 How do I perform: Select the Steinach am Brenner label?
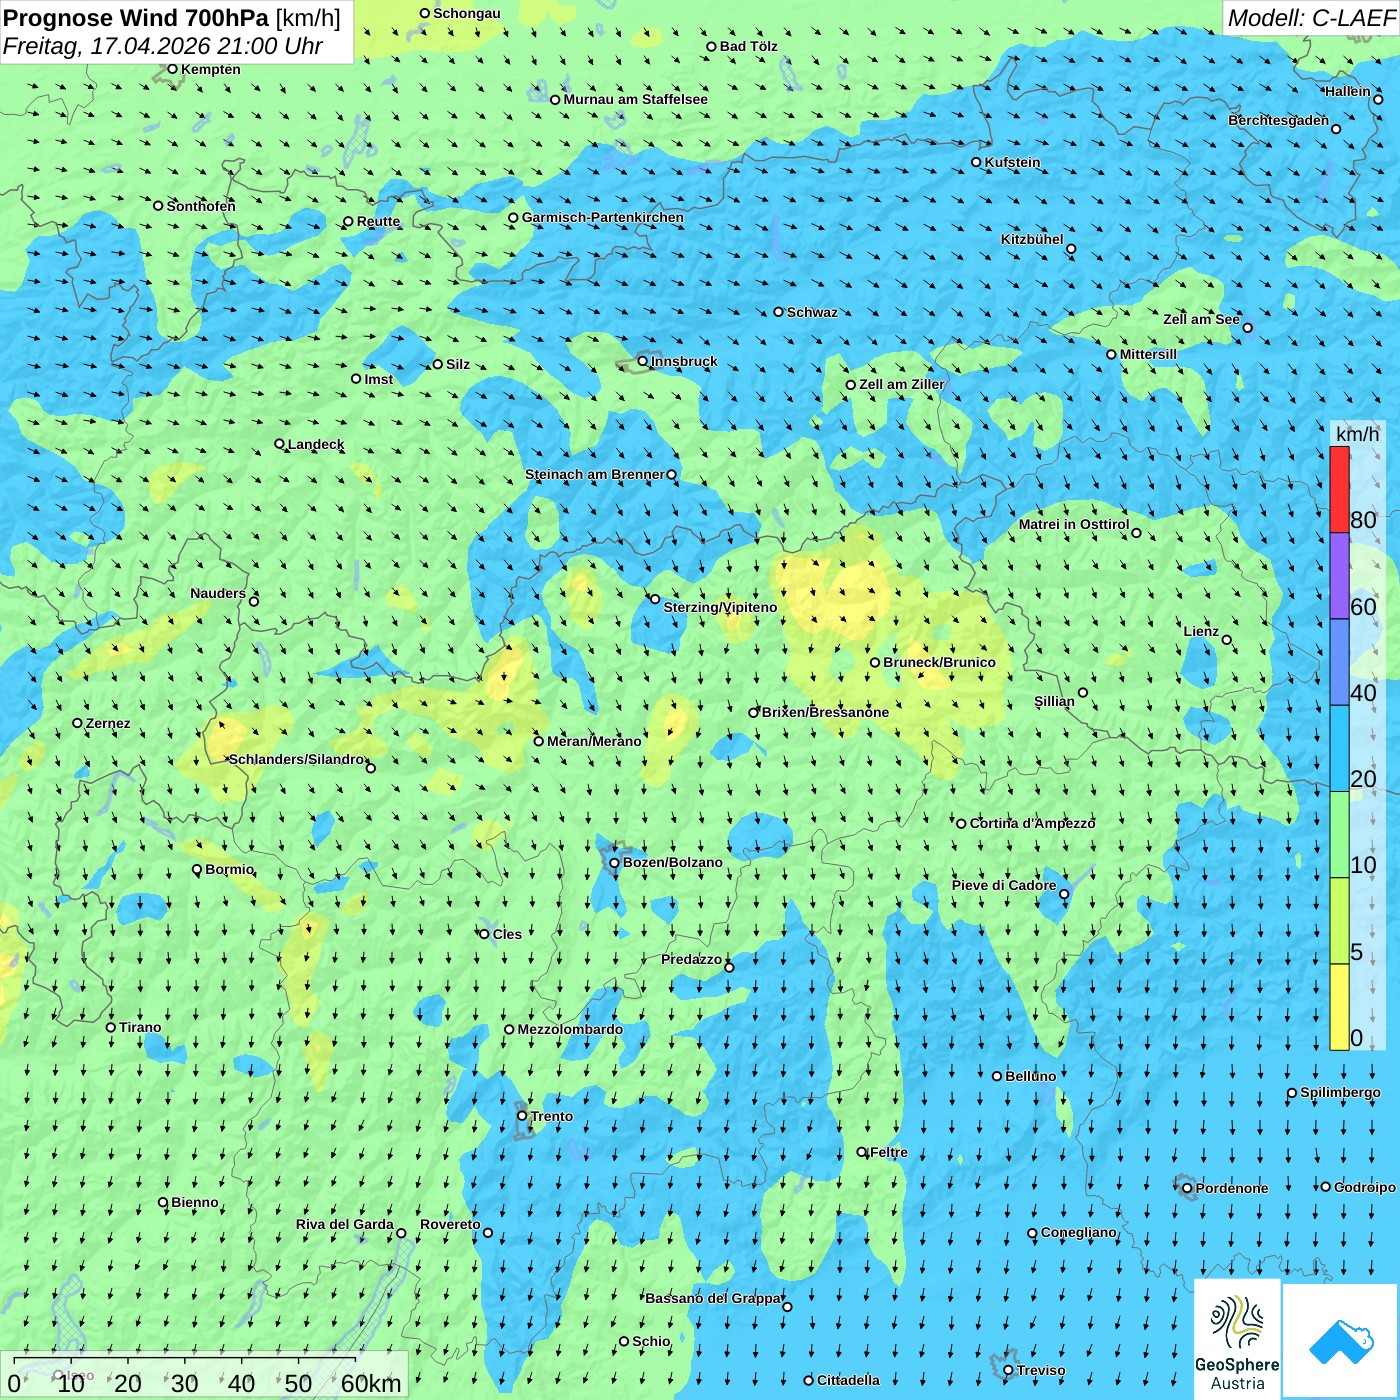595,474
